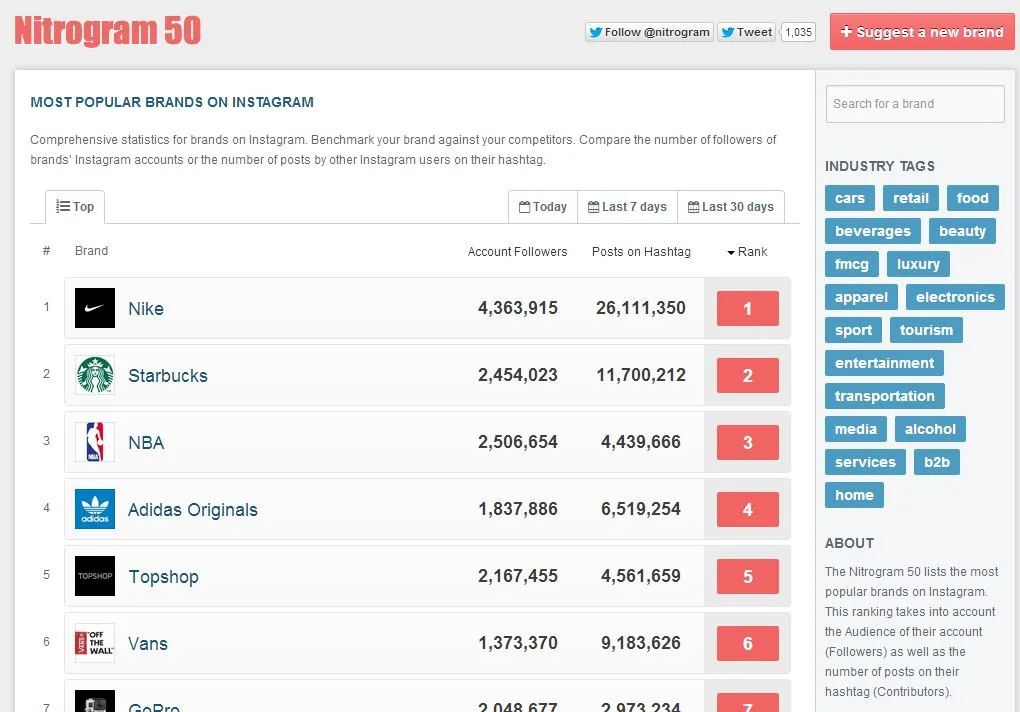Click Starbucks hashtag posts 11,700,212
The width and height of the screenshot is (1020, 712).
641,375
